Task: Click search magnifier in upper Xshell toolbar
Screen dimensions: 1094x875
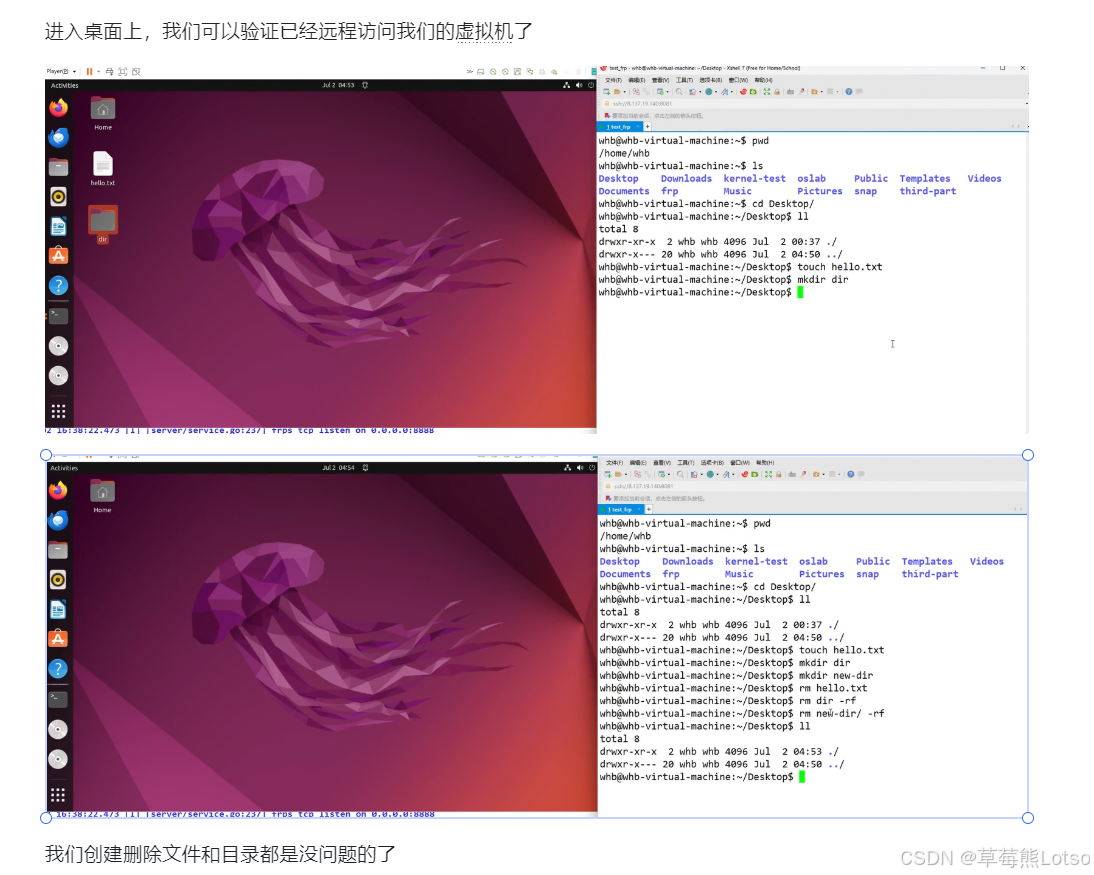Action: click(x=679, y=91)
